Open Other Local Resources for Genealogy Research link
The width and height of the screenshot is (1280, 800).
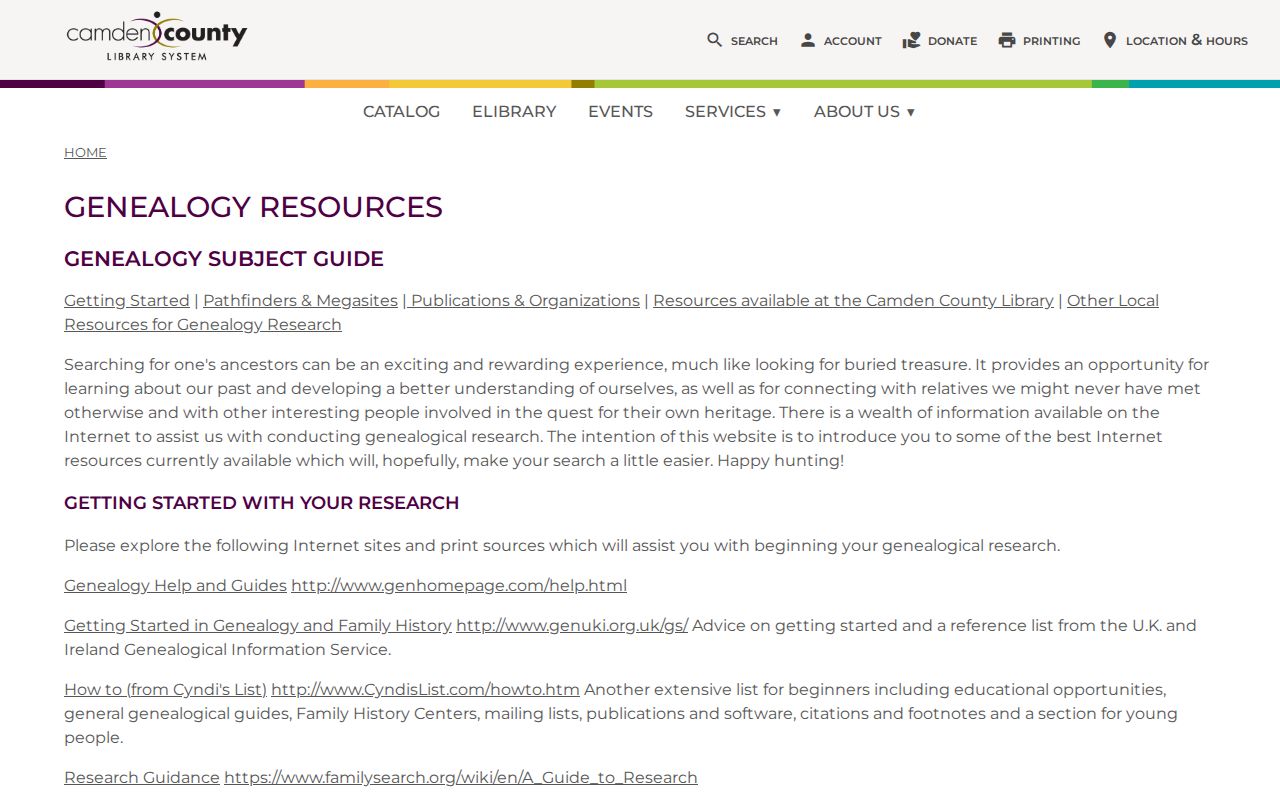point(611,313)
